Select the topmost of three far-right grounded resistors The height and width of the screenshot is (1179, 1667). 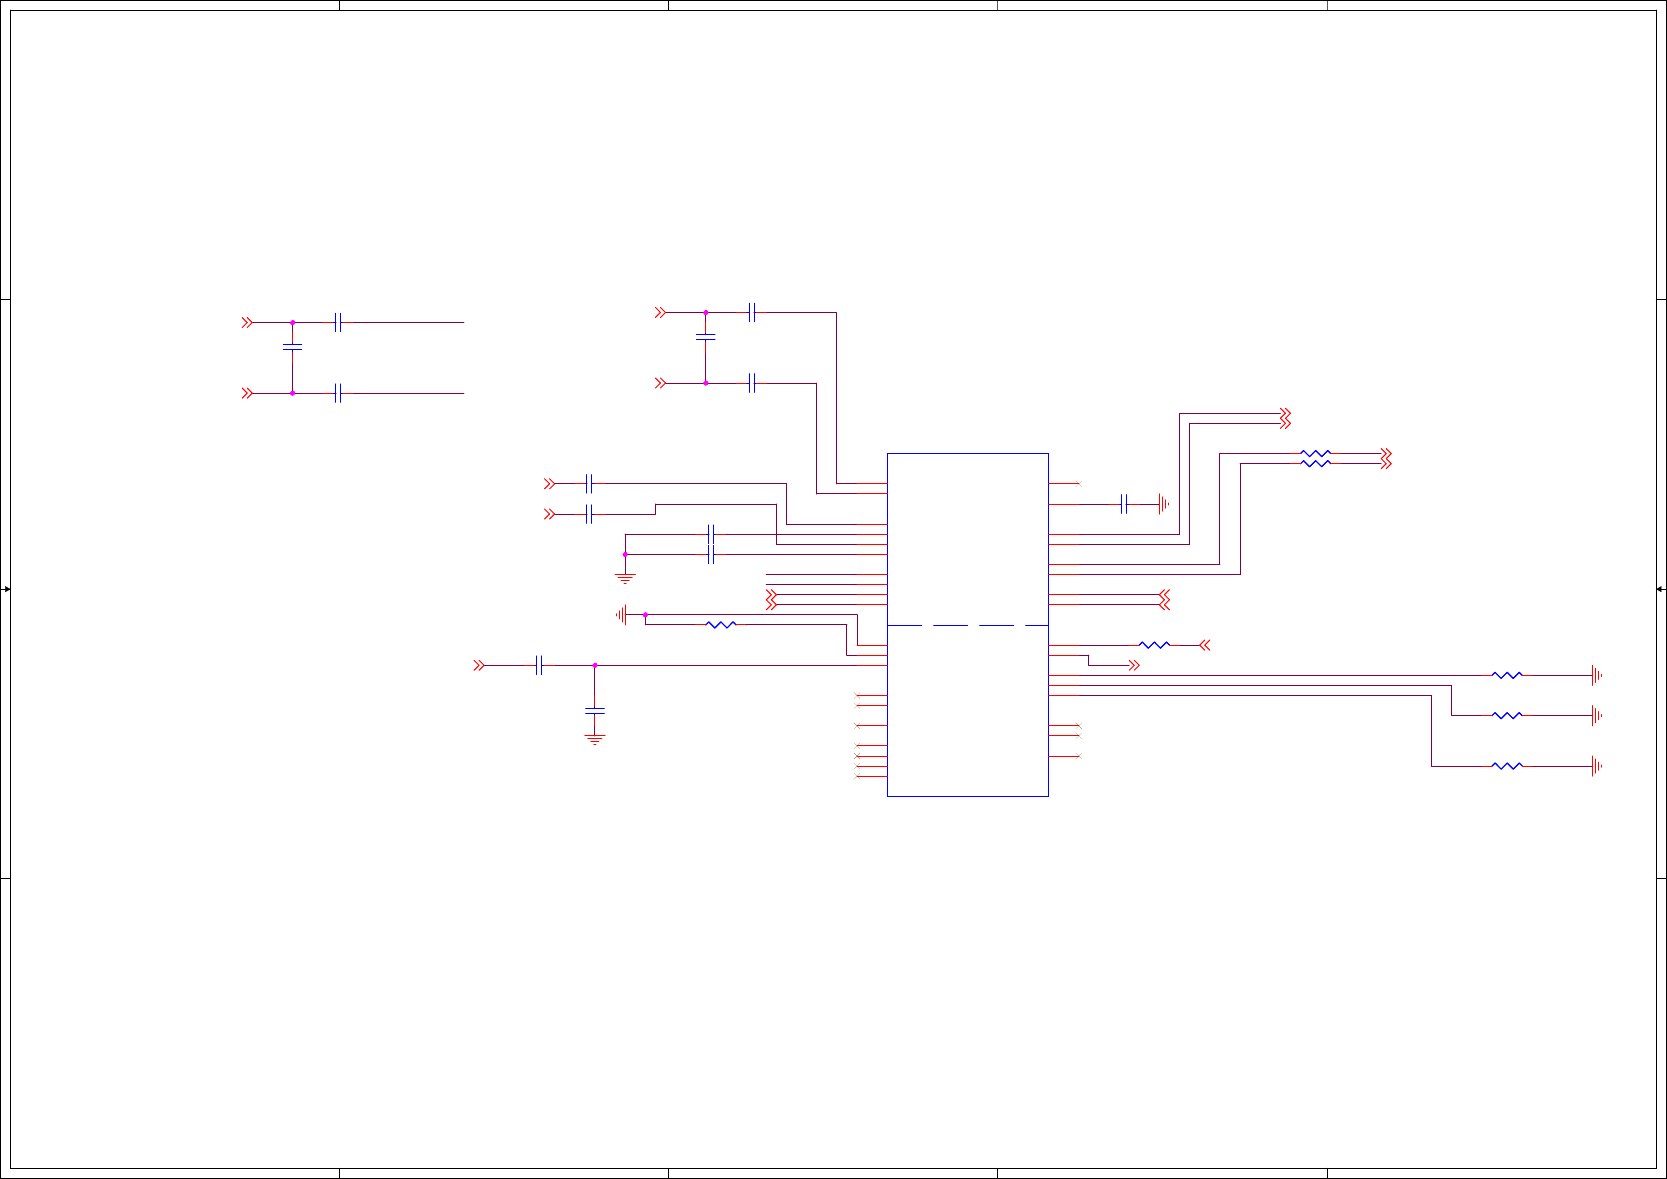pos(1507,675)
